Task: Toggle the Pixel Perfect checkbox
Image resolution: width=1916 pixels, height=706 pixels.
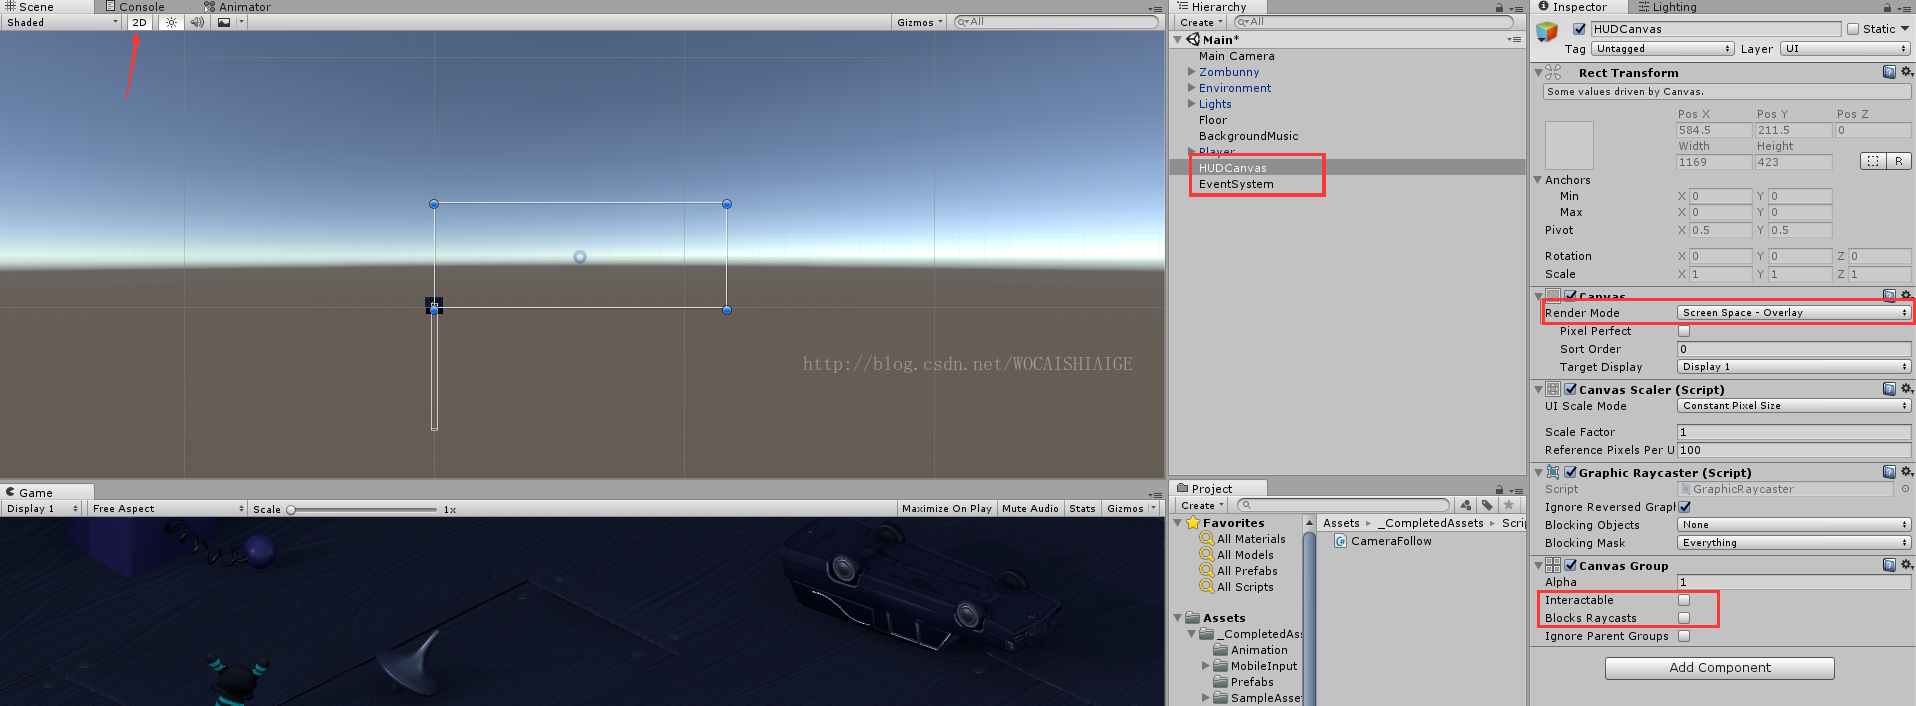Action: click(1684, 331)
